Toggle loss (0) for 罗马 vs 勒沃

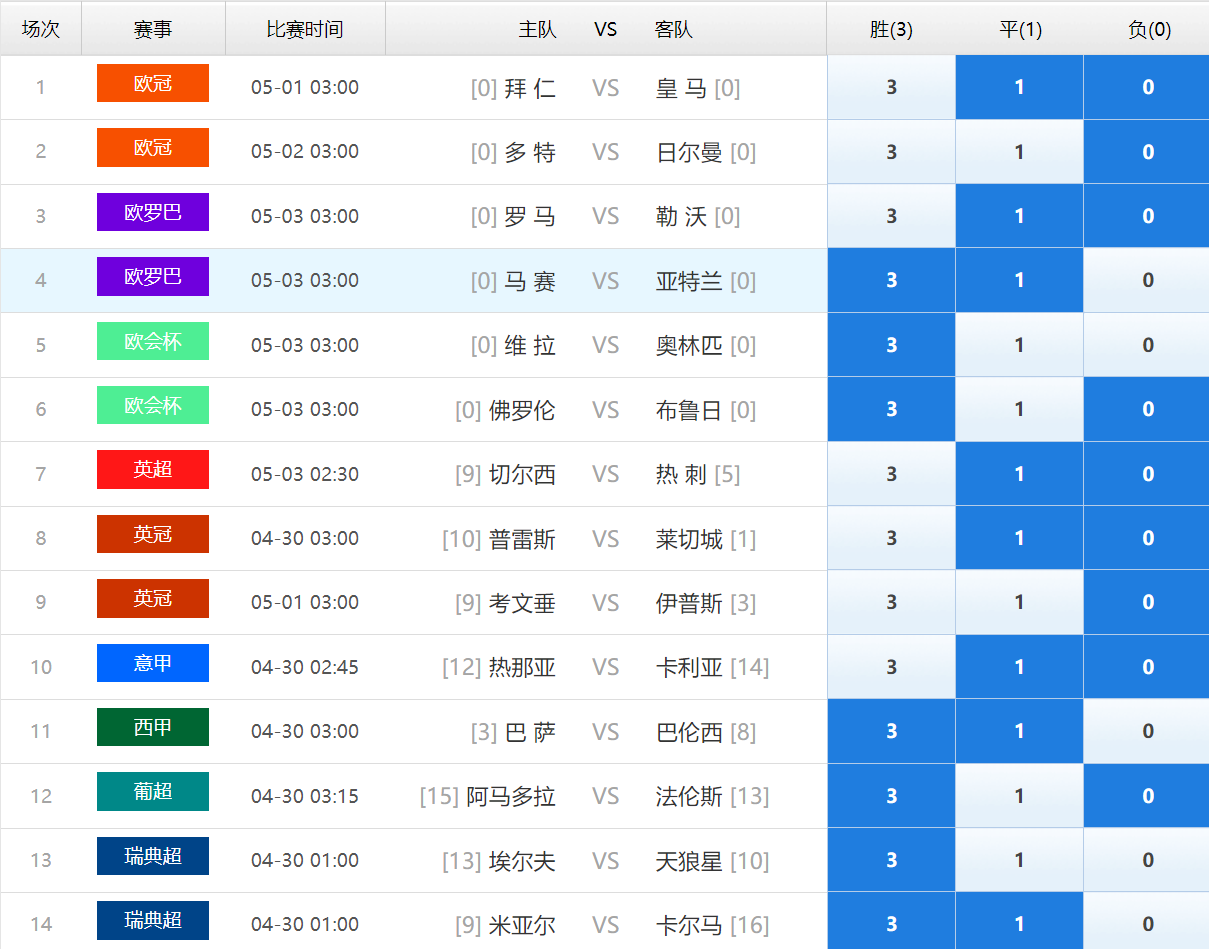pos(1147,216)
